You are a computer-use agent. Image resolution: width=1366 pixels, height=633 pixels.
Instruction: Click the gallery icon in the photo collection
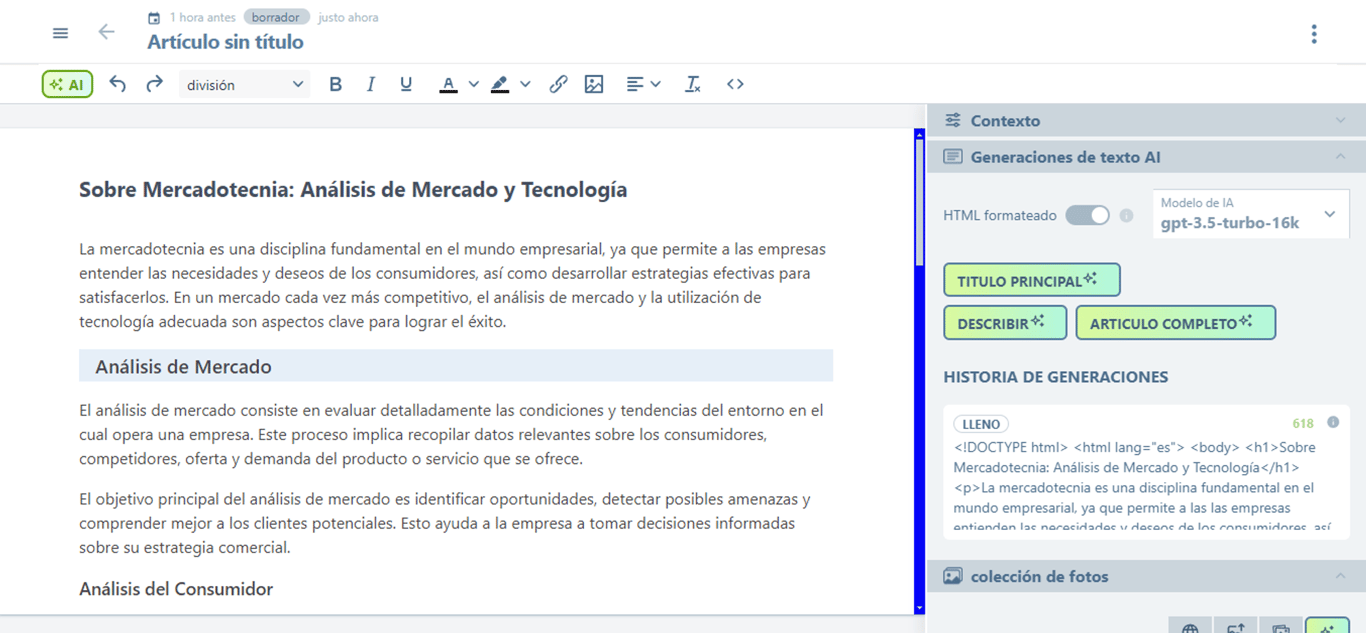click(1280, 626)
